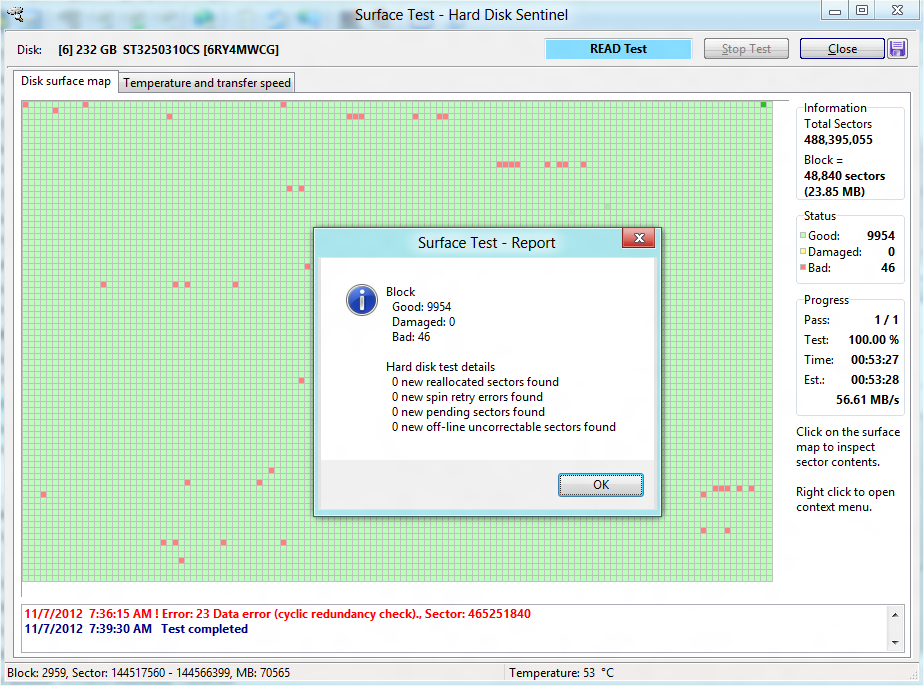The width and height of the screenshot is (924, 686).
Task: Select the 'Test completed' log entry
Action: [136, 629]
